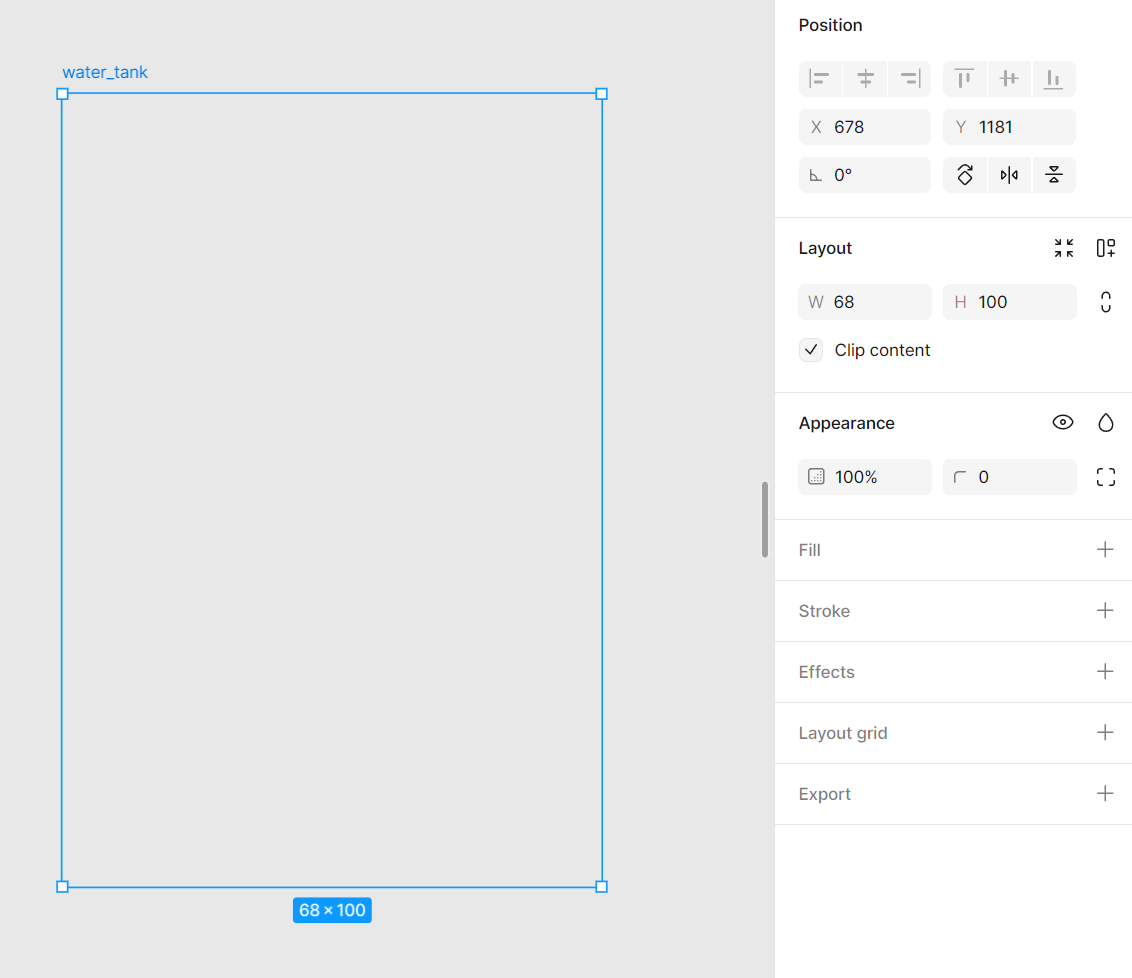
Task: Click the align left icon
Action: pos(820,79)
